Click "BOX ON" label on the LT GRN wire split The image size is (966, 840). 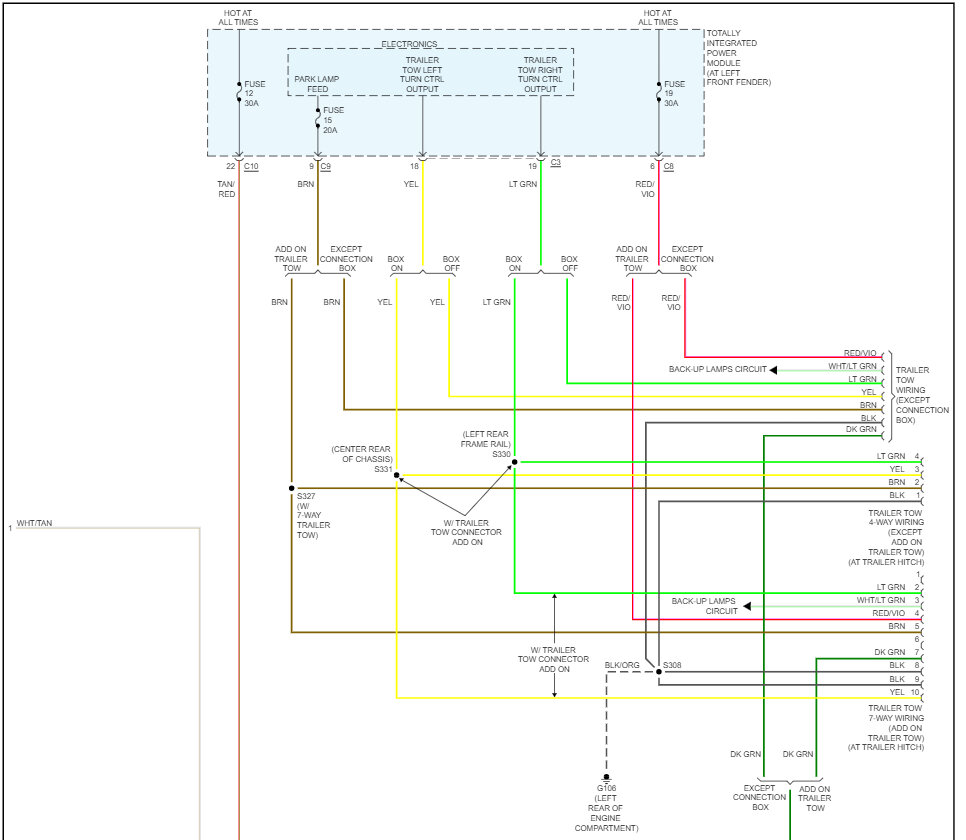[x=514, y=264]
